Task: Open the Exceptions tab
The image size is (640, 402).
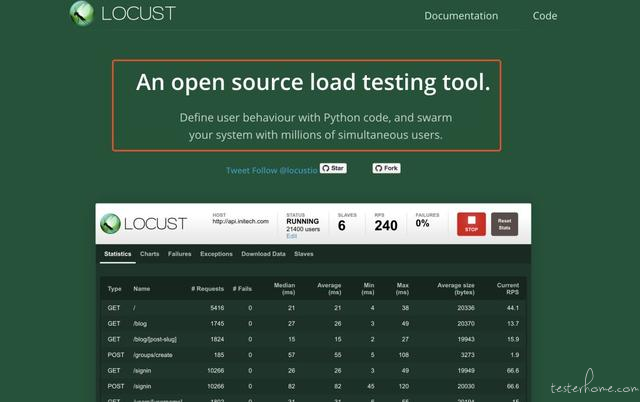Action: click(216, 254)
